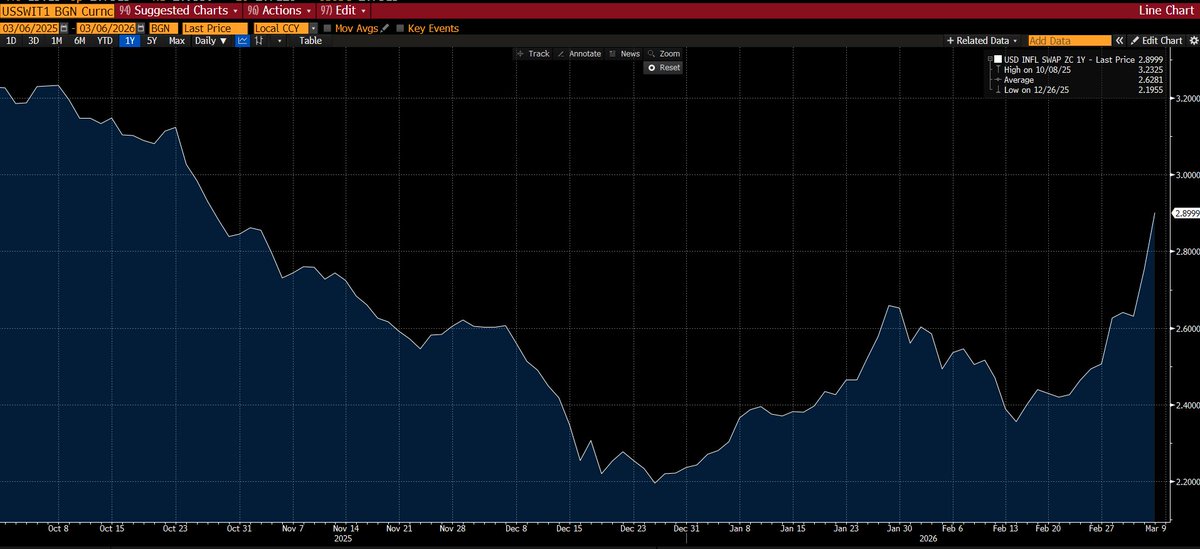Screen dimensions: 1200x549
Task: Select the YTD time range
Action: pyautogui.click(x=104, y=40)
